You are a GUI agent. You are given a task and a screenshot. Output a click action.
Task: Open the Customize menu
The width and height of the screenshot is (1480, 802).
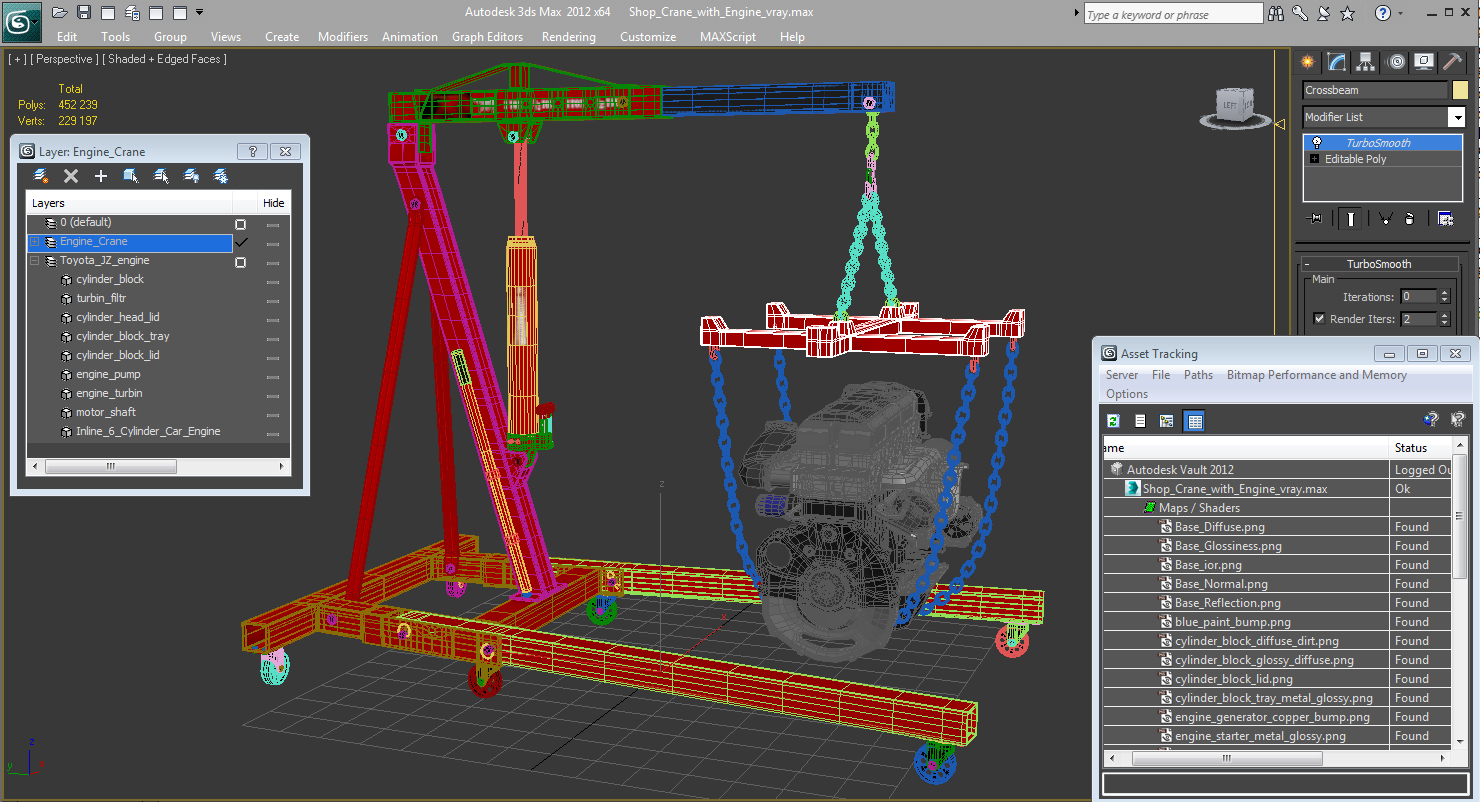(648, 37)
